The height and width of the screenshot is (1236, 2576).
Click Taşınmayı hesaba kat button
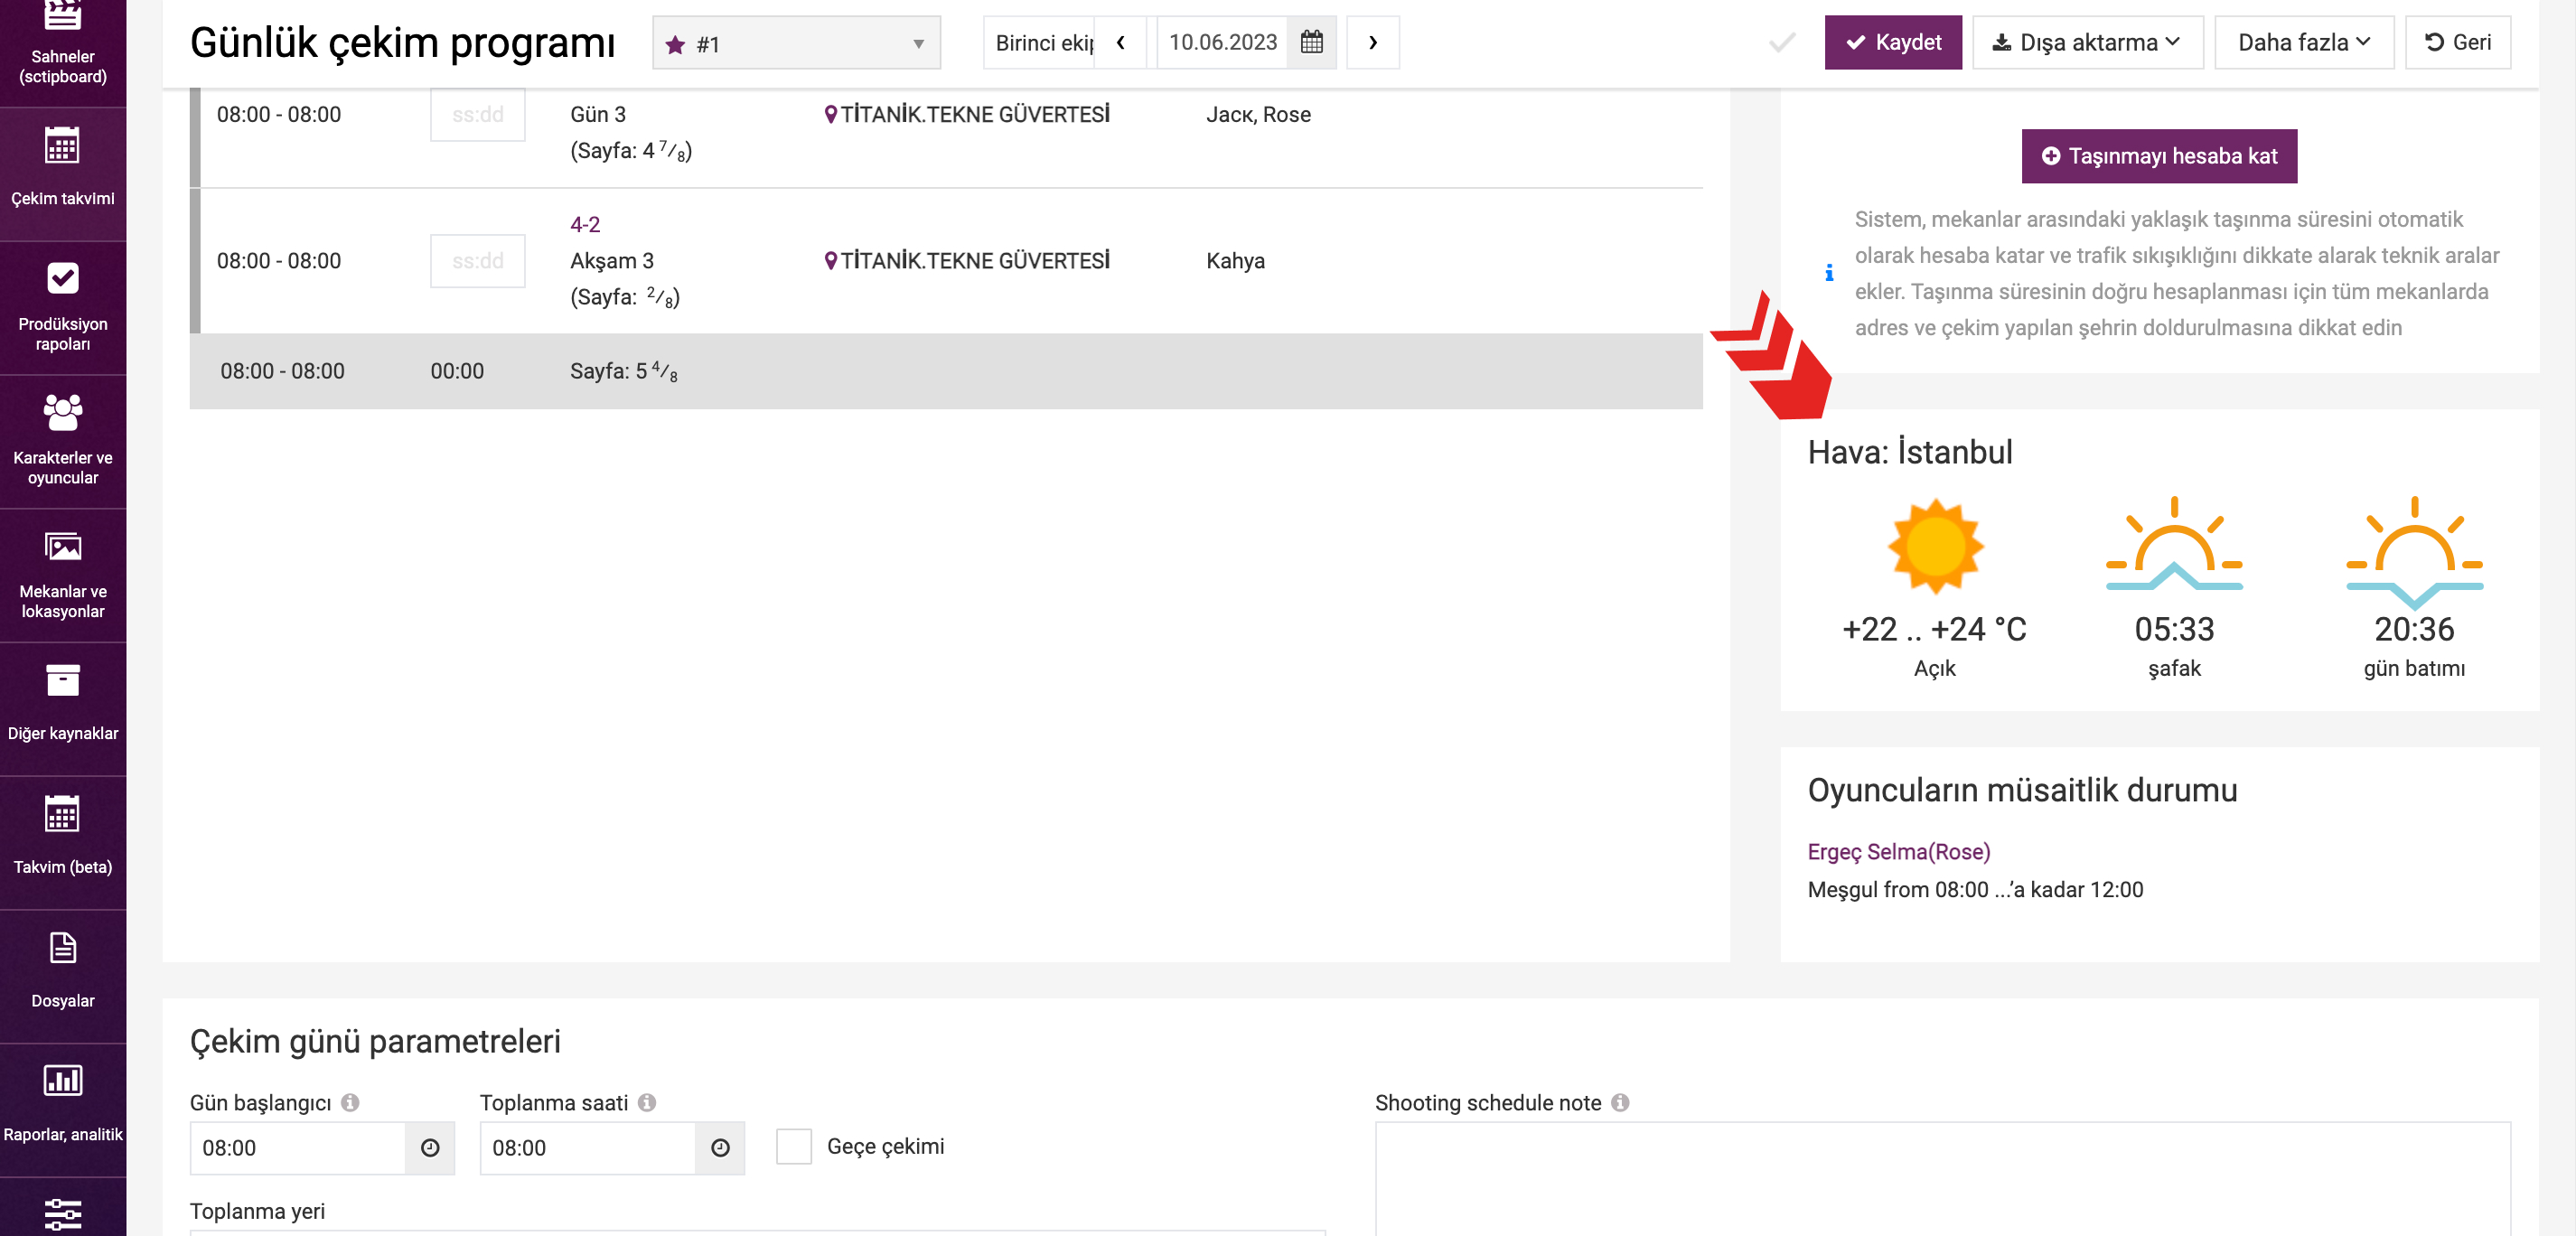click(x=2159, y=156)
